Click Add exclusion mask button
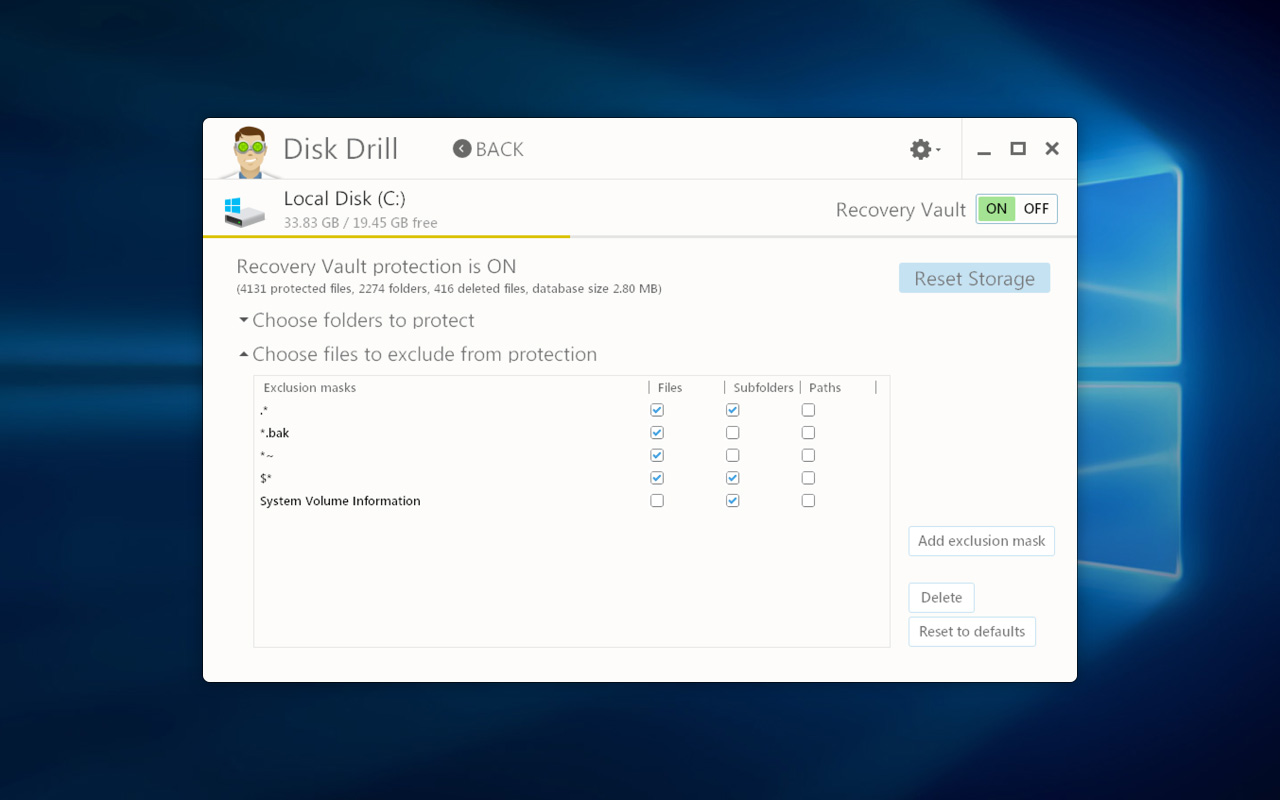The image size is (1280, 800). (x=981, y=541)
